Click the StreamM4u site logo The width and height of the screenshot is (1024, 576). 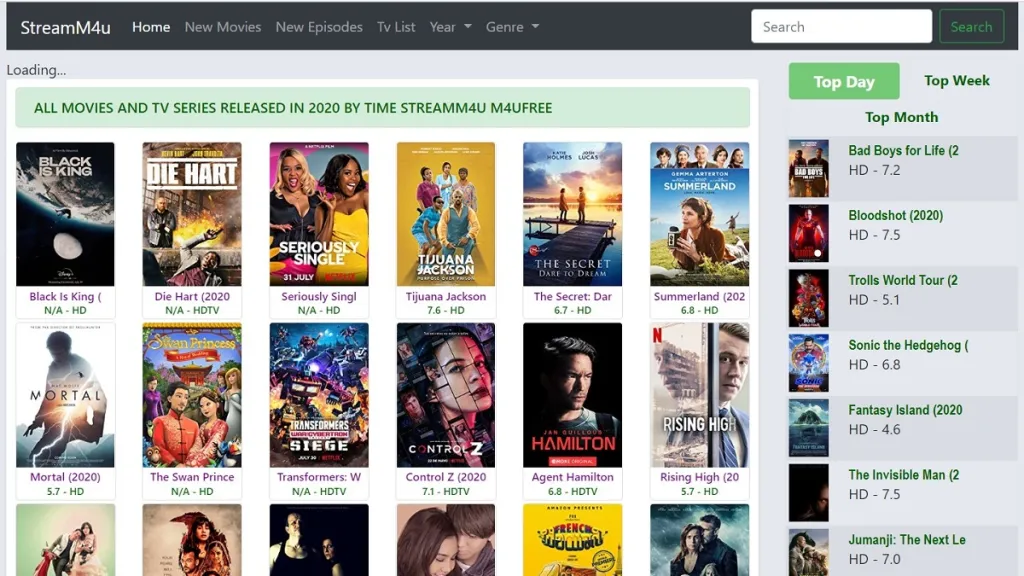click(65, 27)
